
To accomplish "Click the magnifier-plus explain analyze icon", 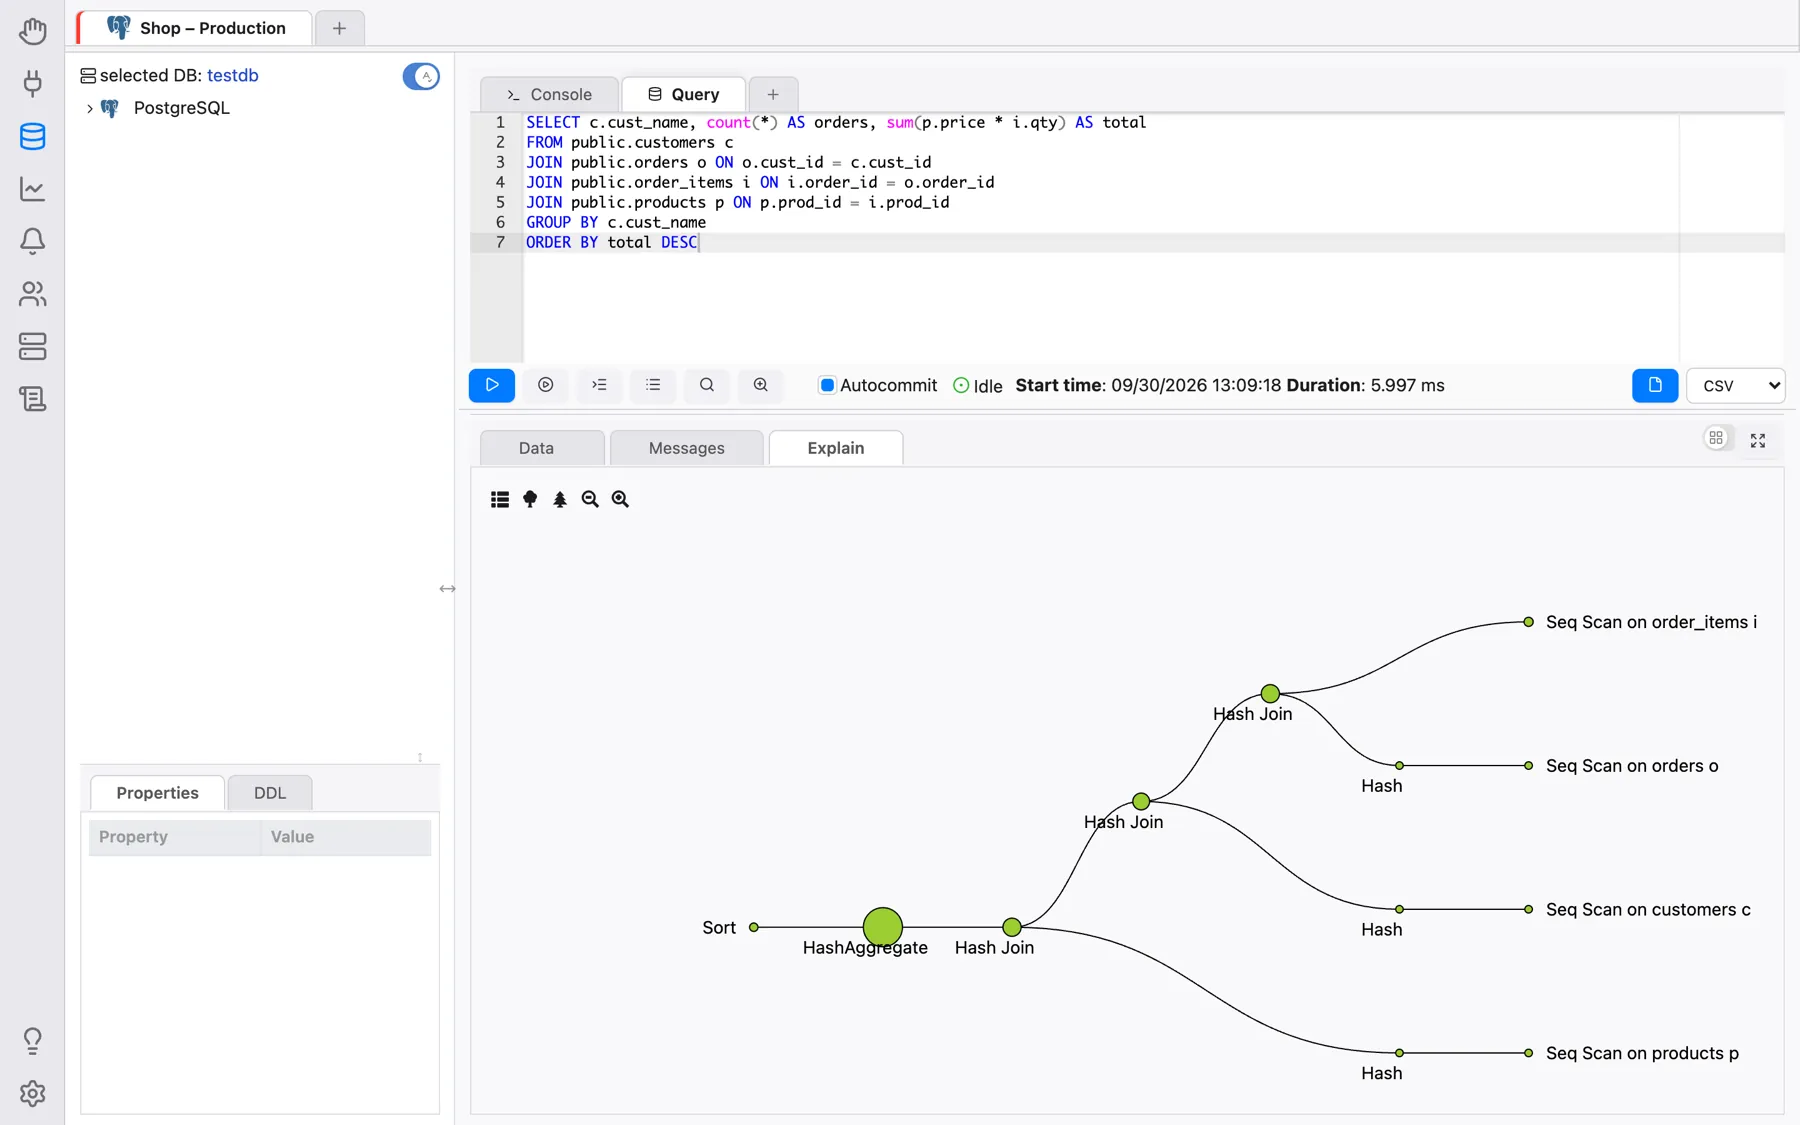I will [761, 385].
